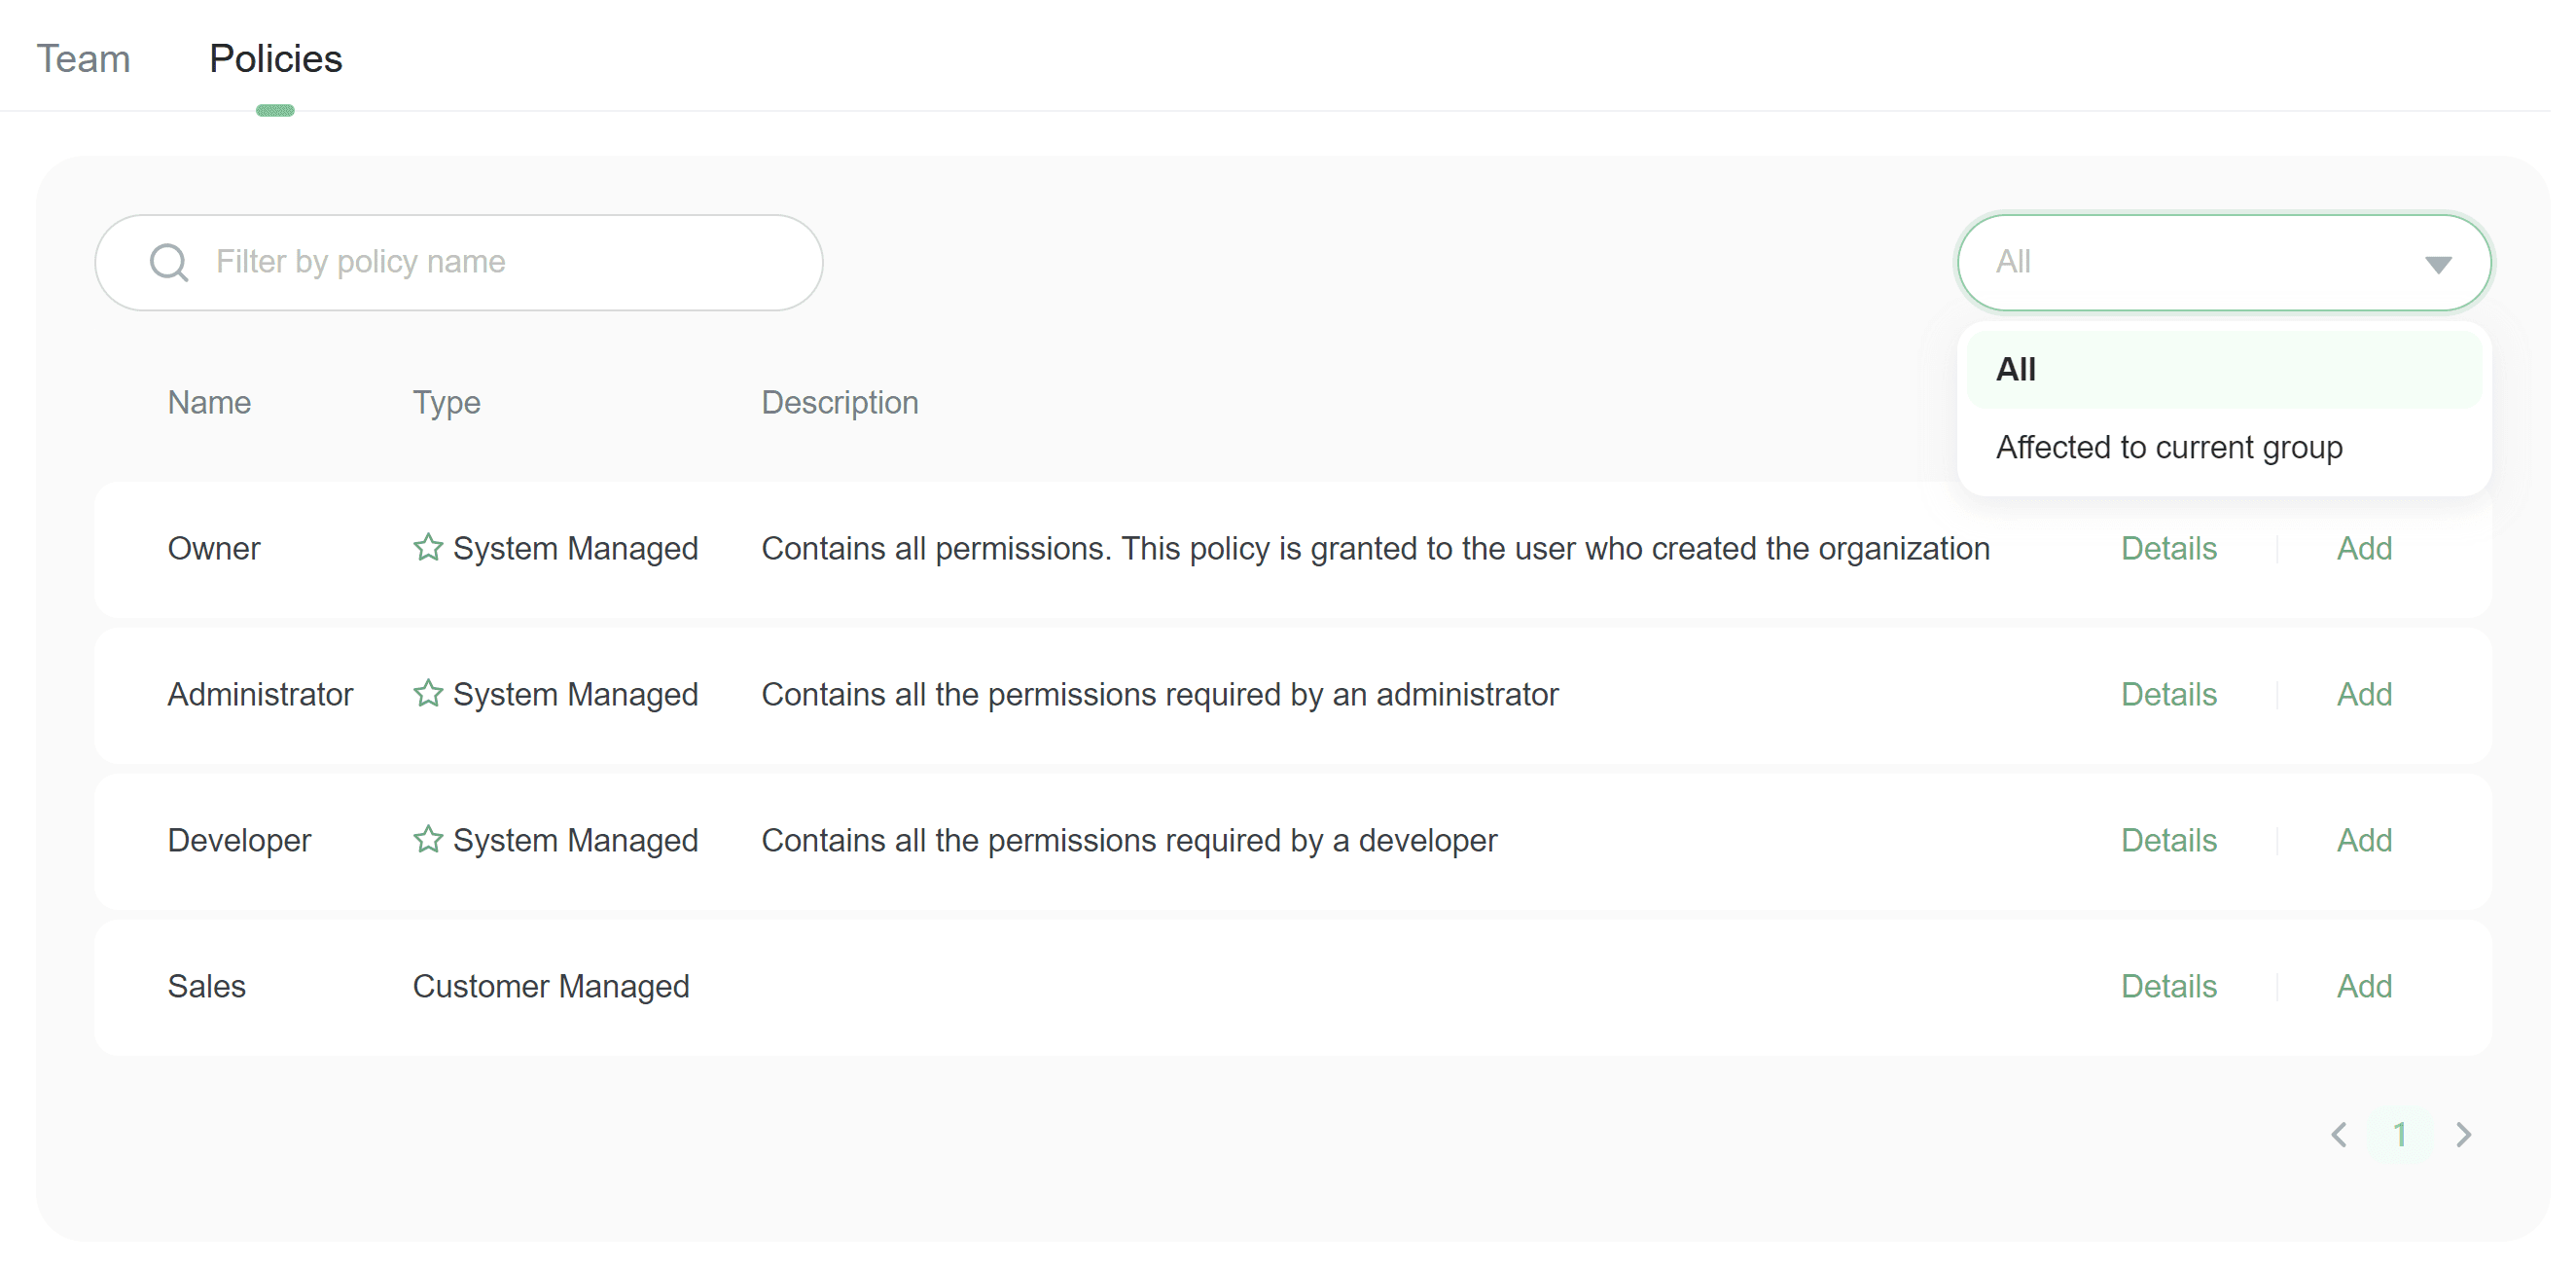Add the Administrator policy
This screenshot has height=1267, width=2576.
click(2363, 694)
